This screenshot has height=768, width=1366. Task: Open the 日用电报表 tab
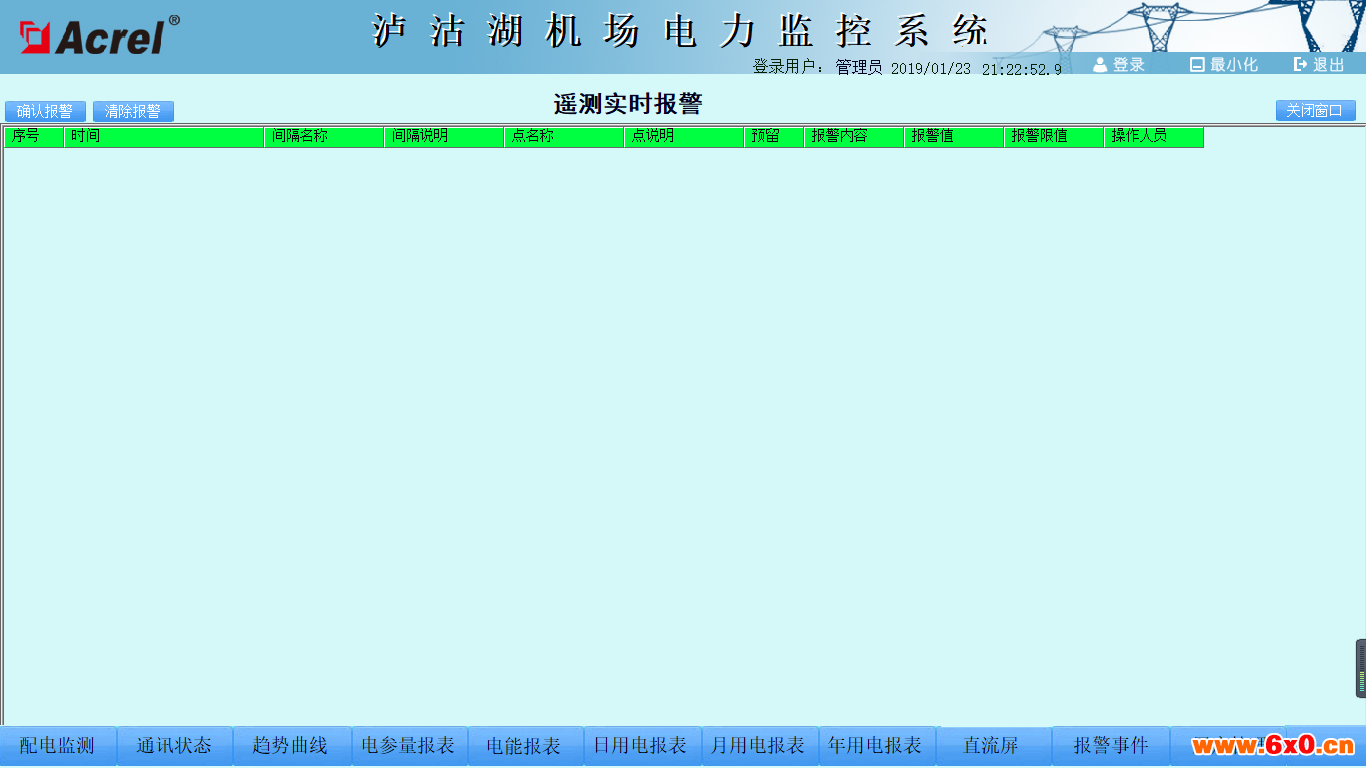(x=641, y=746)
